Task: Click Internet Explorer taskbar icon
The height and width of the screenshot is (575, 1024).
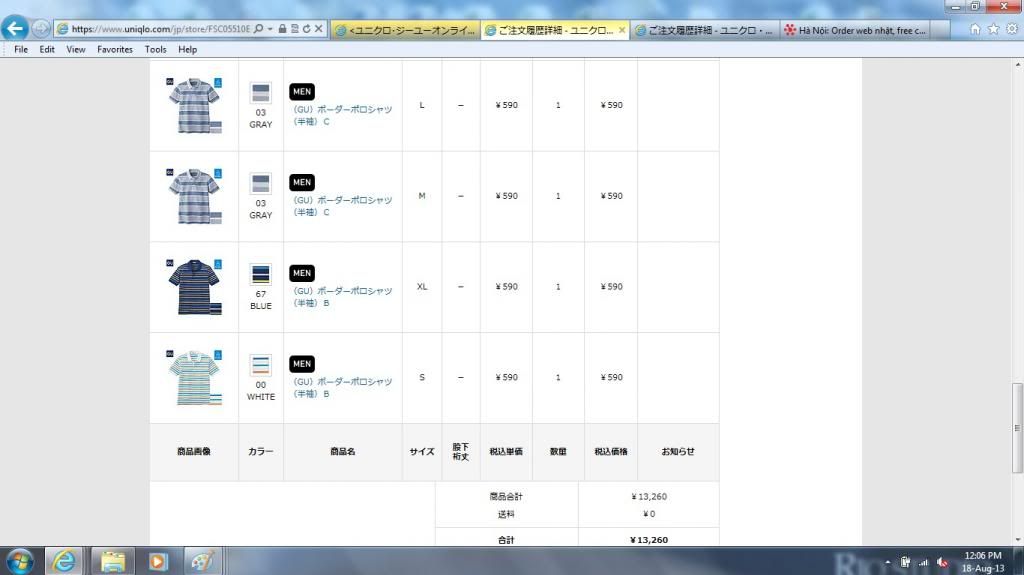Action: pyautogui.click(x=63, y=561)
